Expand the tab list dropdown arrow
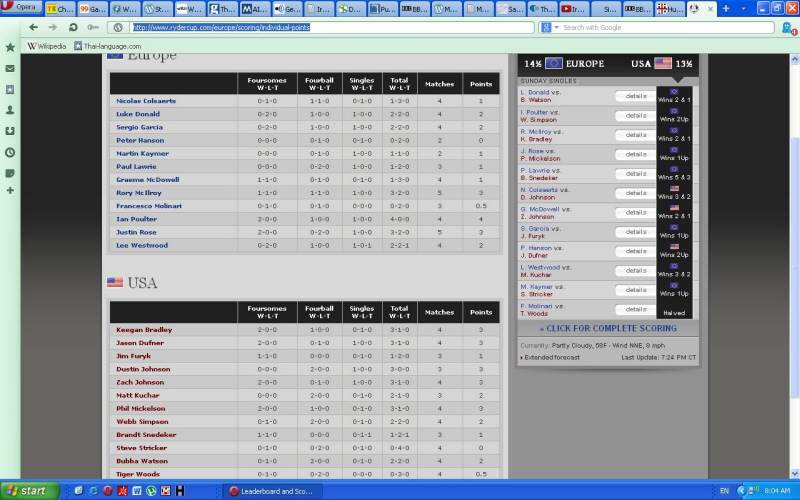This screenshot has height=500, width=800. click(x=743, y=9)
